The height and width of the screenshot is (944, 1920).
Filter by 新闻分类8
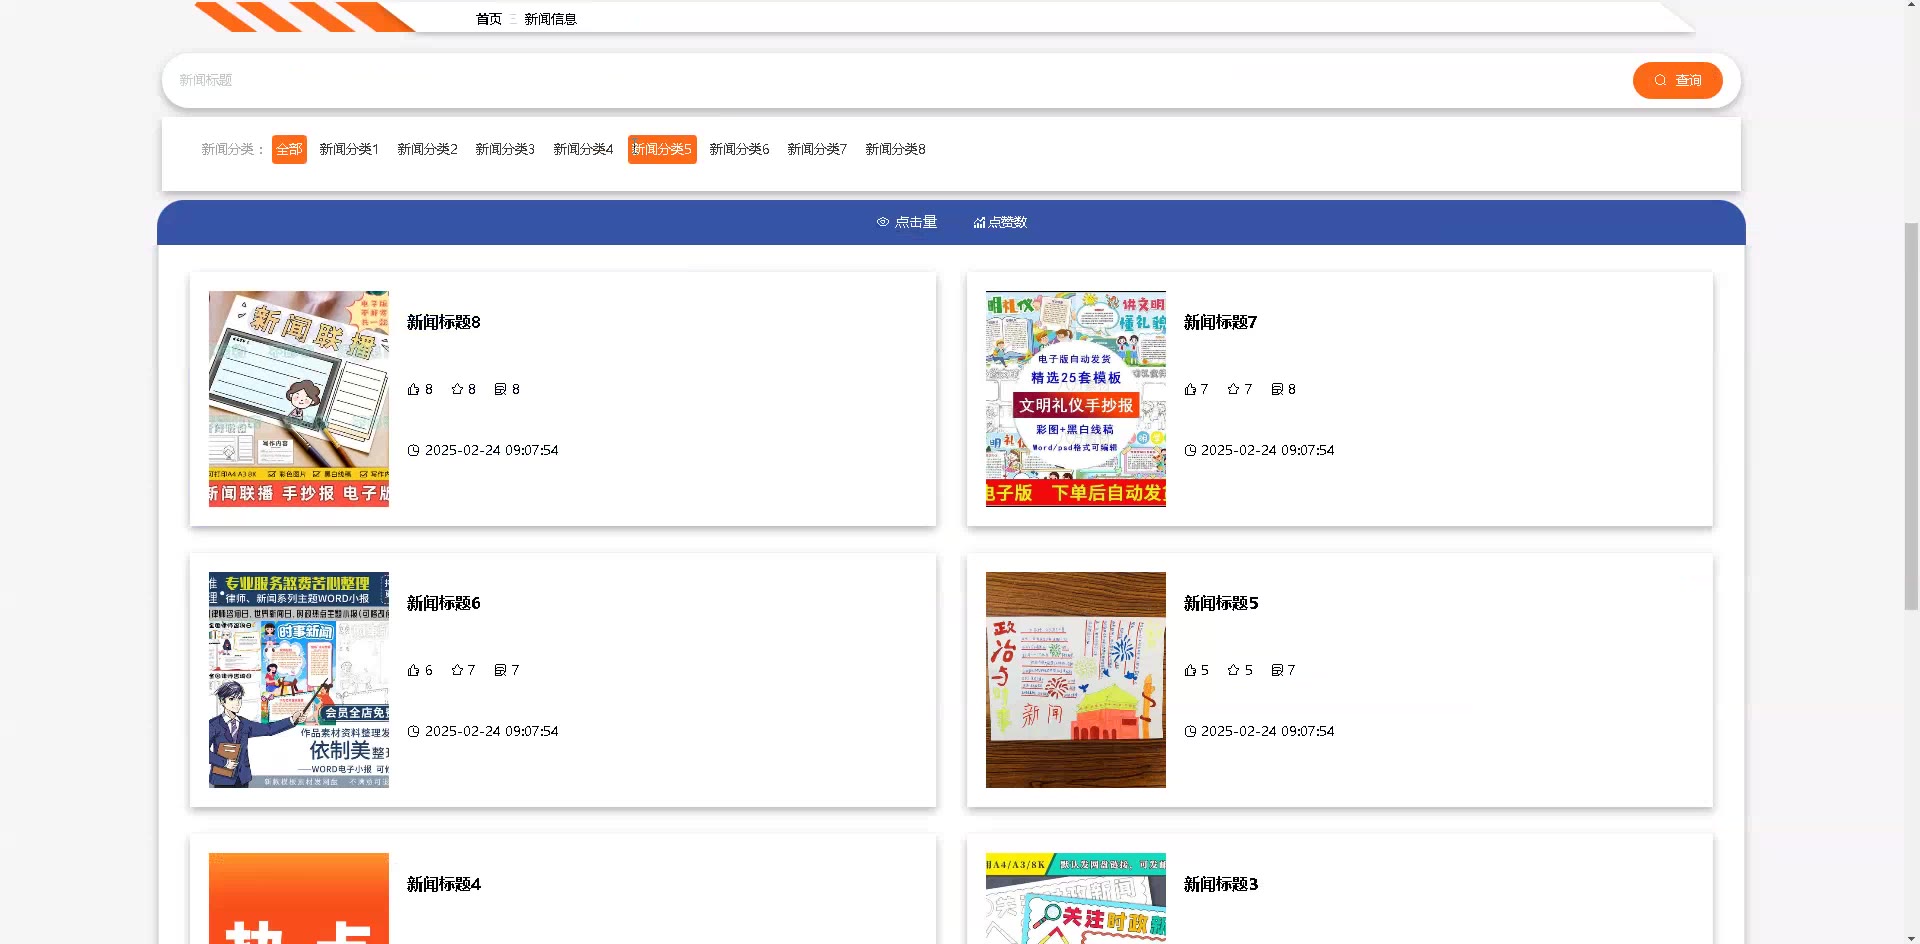(x=895, y=149)
